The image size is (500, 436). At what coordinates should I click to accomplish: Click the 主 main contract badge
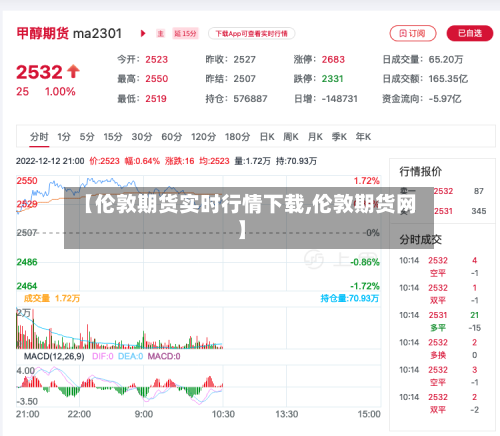(161, 34)
